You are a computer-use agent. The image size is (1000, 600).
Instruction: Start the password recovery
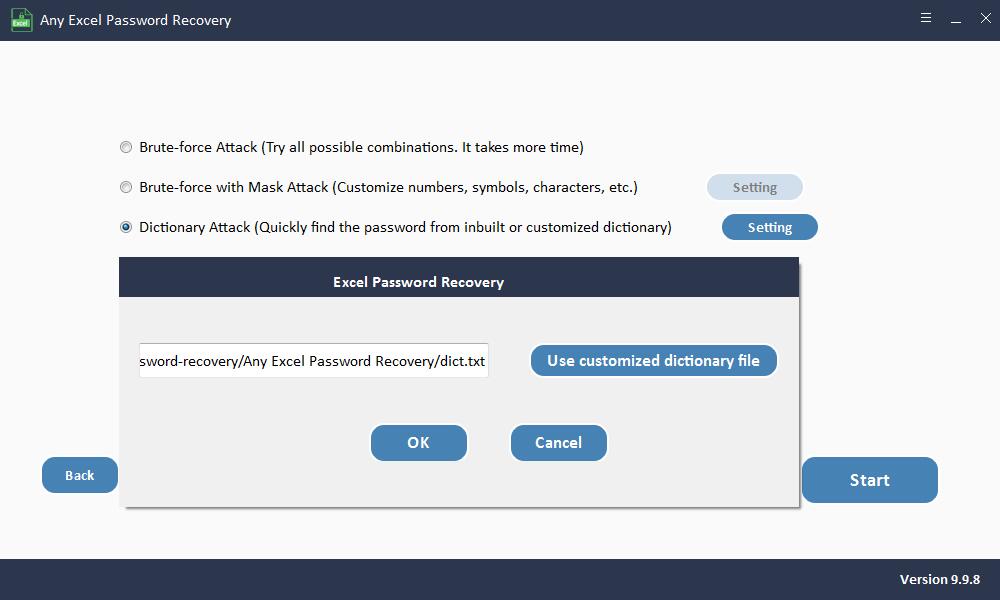(869, 481)
